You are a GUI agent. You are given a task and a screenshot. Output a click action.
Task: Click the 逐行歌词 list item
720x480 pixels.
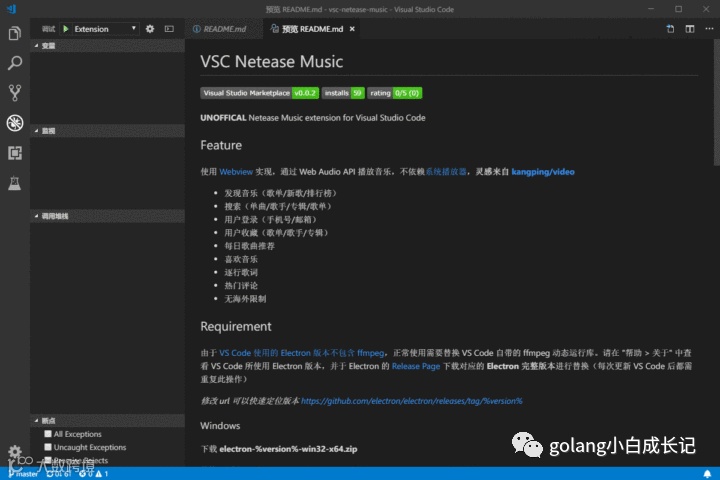pyautogui.click(x=241, y=272)
